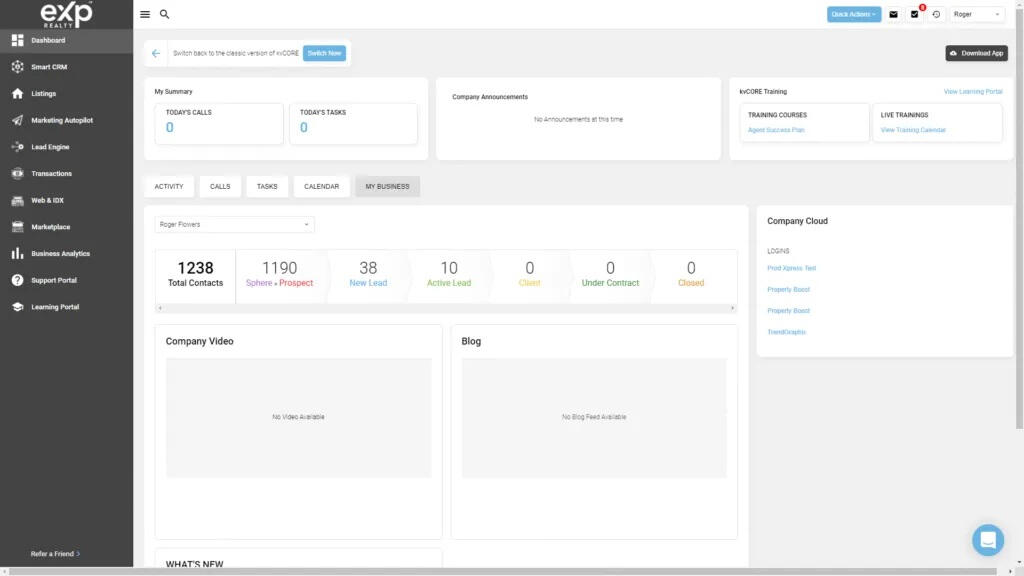Open Marketing Autopilot in the sidebar
1024x576 pixels.
pyautogui.click(x=62, y=120)
